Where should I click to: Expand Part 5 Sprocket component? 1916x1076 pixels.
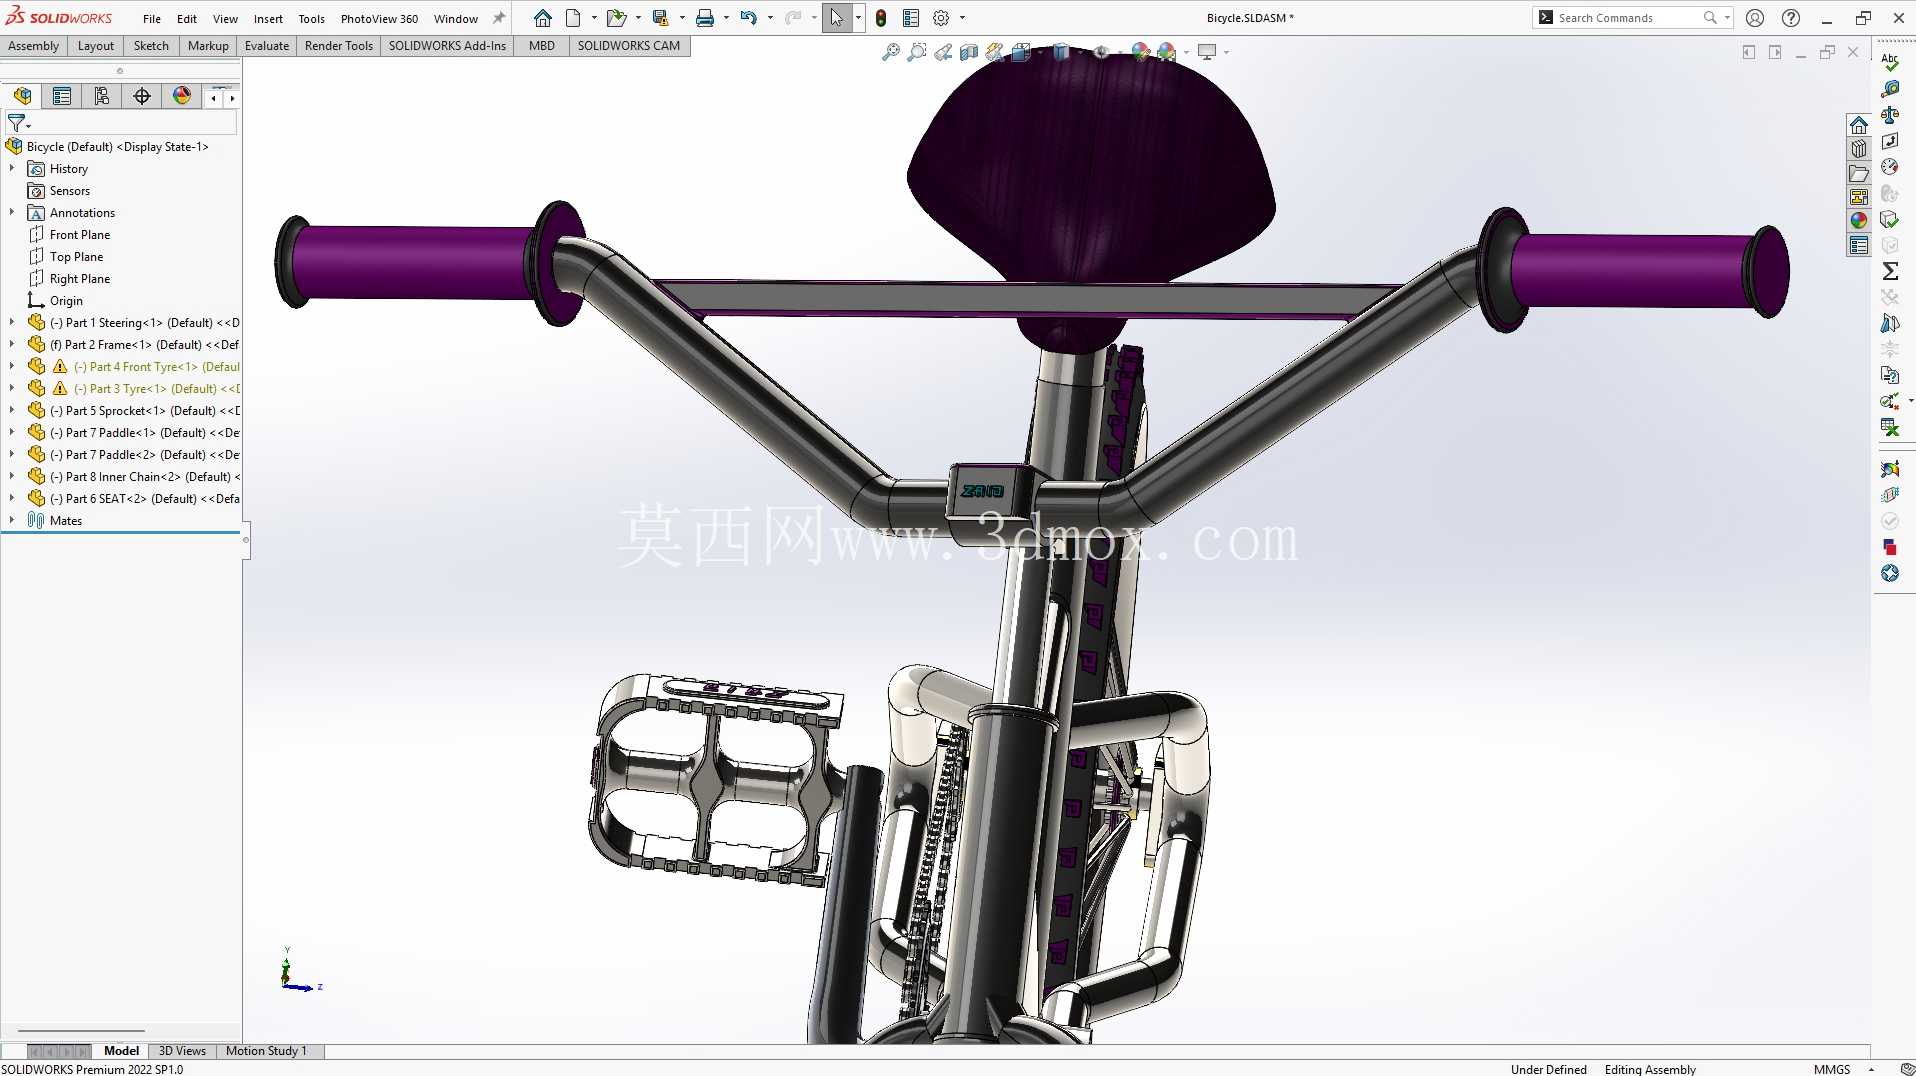(12, 410)
